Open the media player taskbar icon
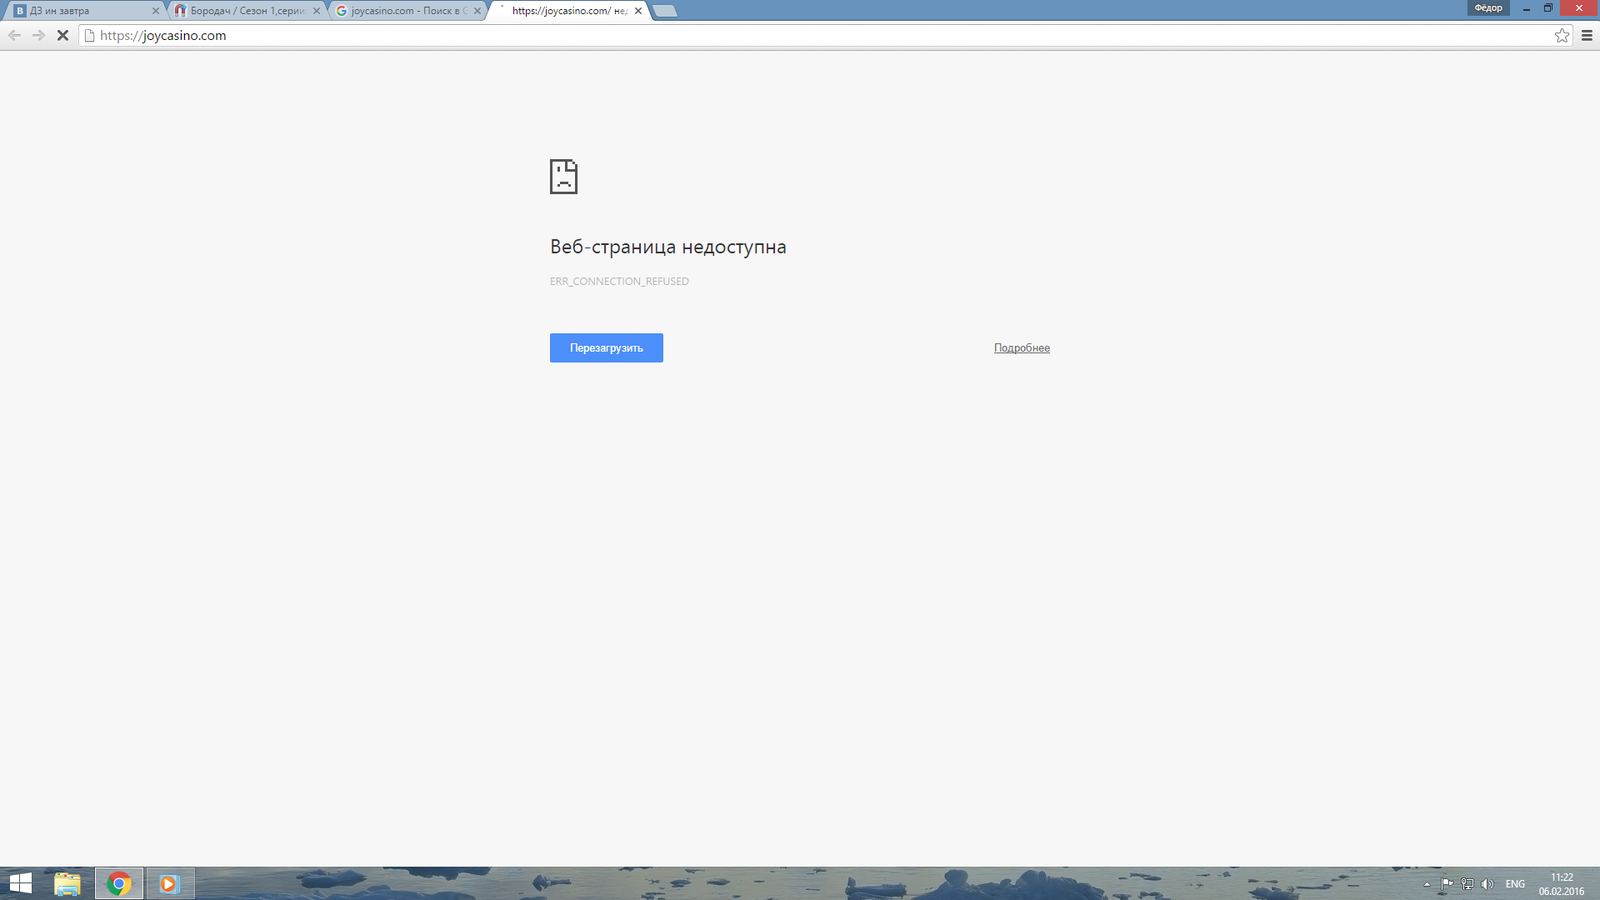The width and height of the screenshot is (1600, 900). (169, 884)
